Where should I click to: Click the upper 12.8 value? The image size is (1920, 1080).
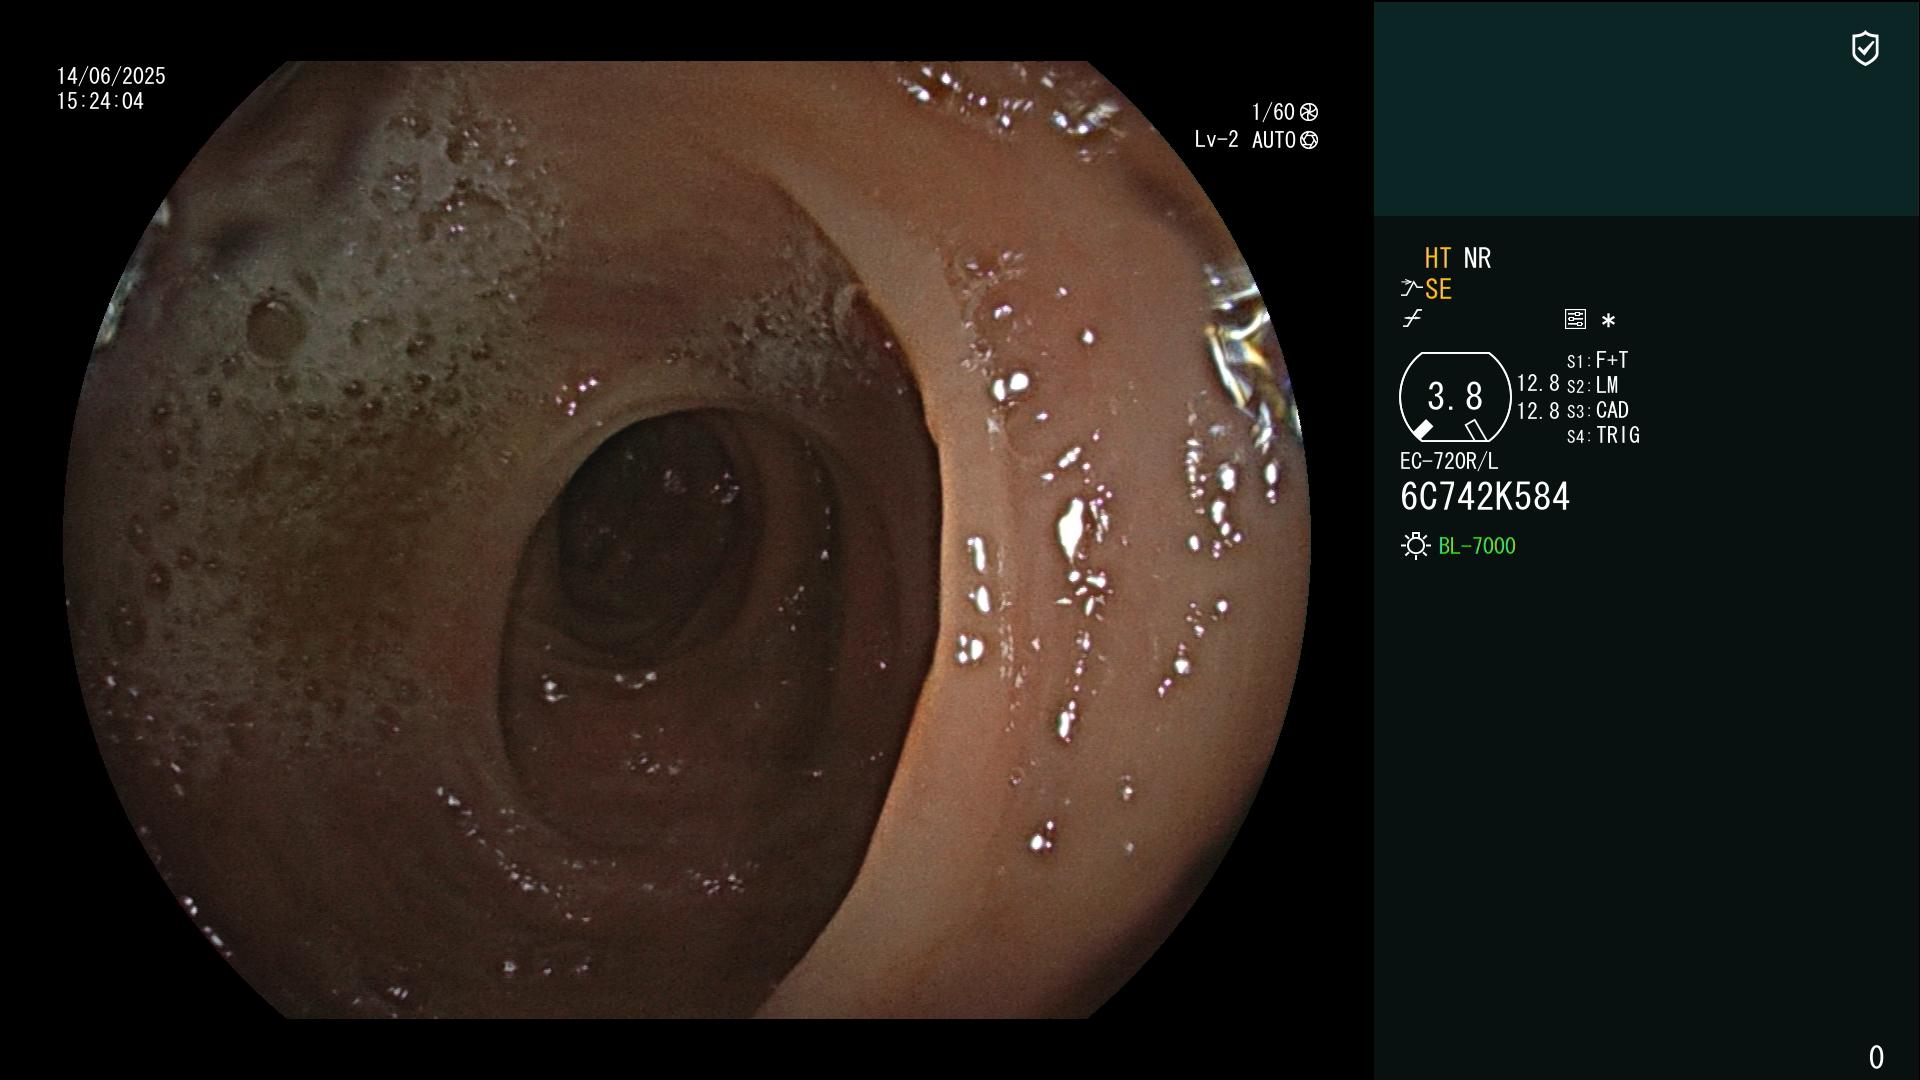pos(1538,383)
